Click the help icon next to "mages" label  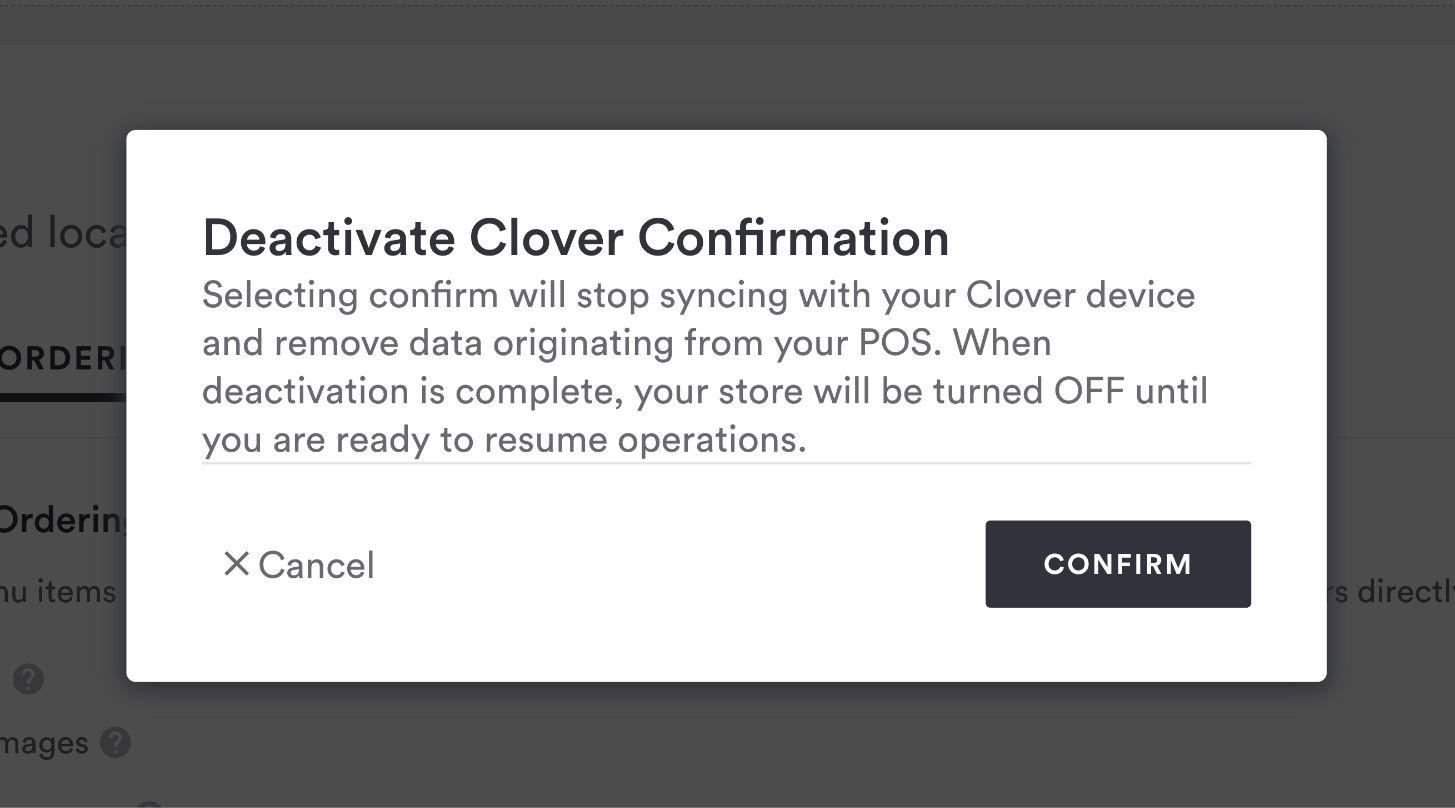pyautogui.click(x=116, y=743)
